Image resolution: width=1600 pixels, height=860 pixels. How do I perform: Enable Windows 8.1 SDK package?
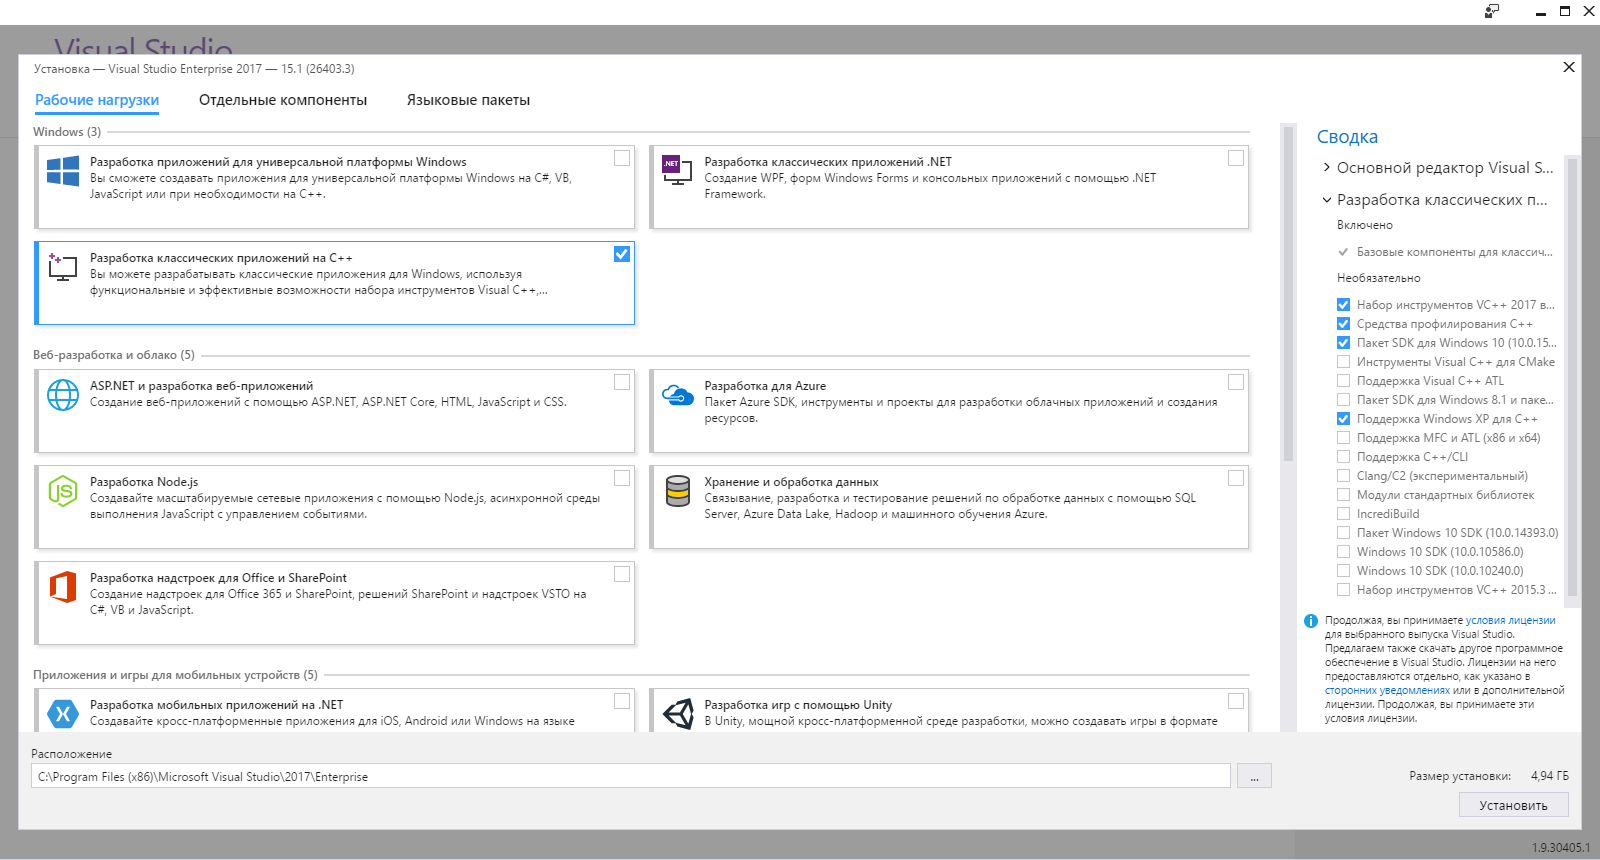(x=1343, y=400)
